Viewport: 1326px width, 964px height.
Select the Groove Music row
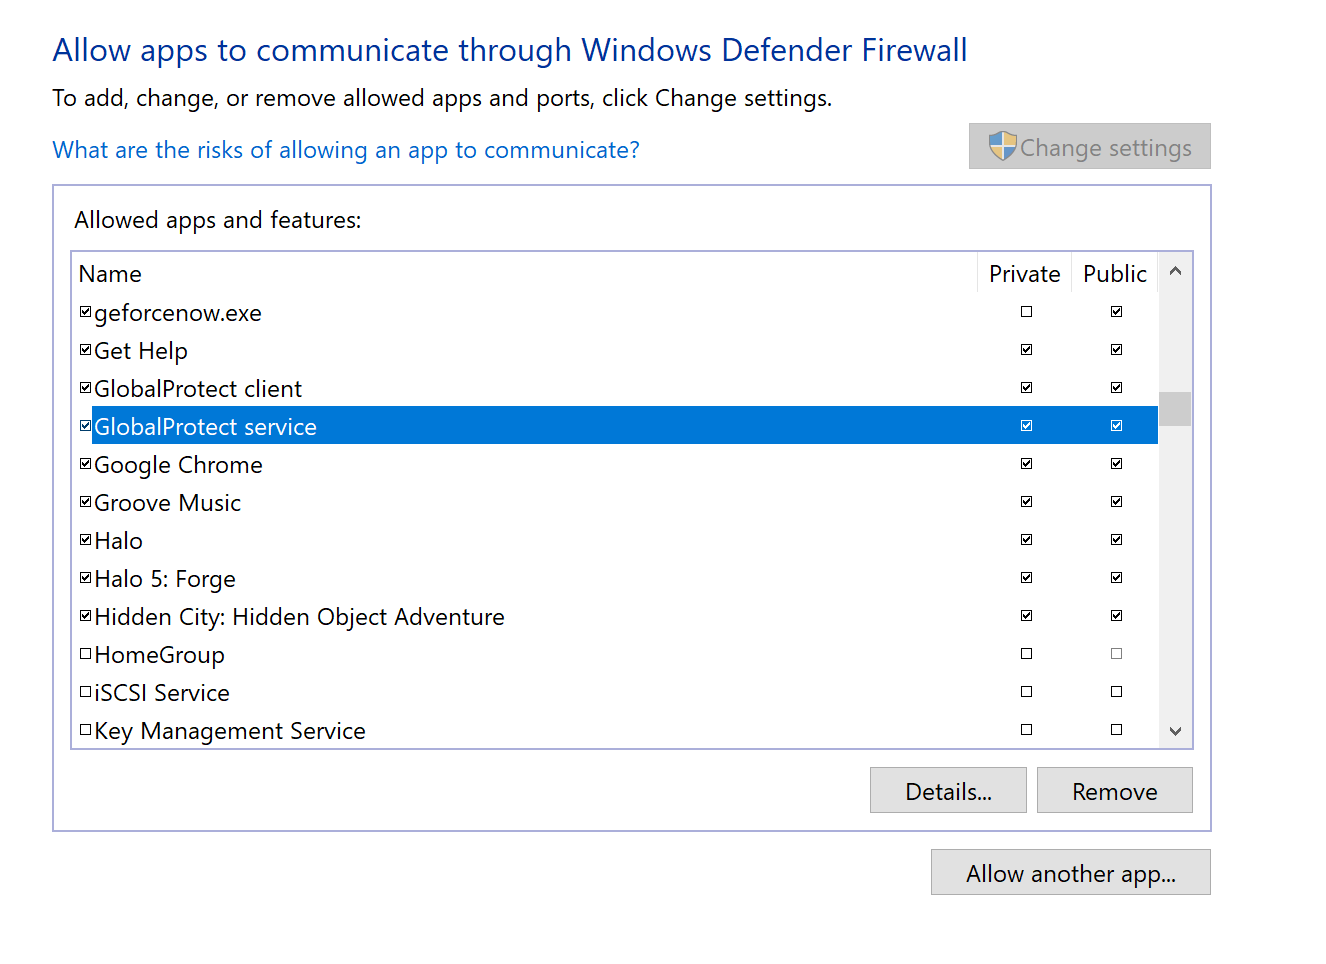click(x=168, y=503)
